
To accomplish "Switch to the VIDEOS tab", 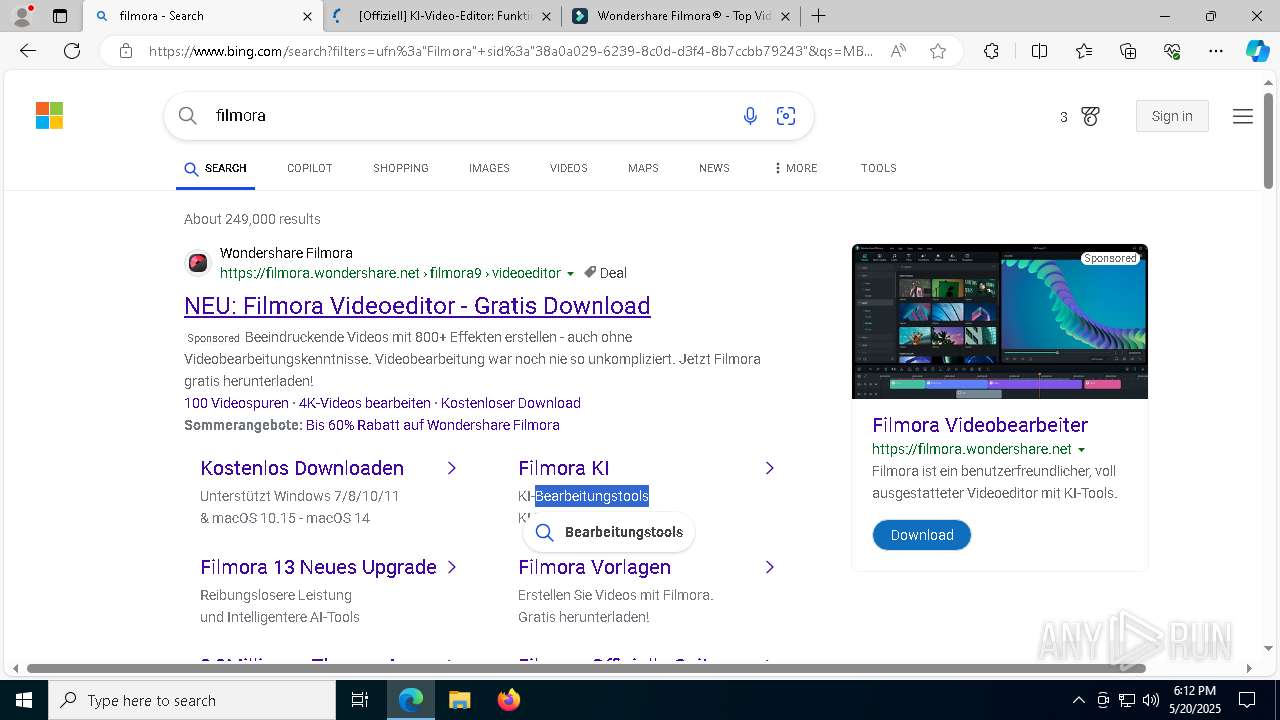I will pos(568,168).
